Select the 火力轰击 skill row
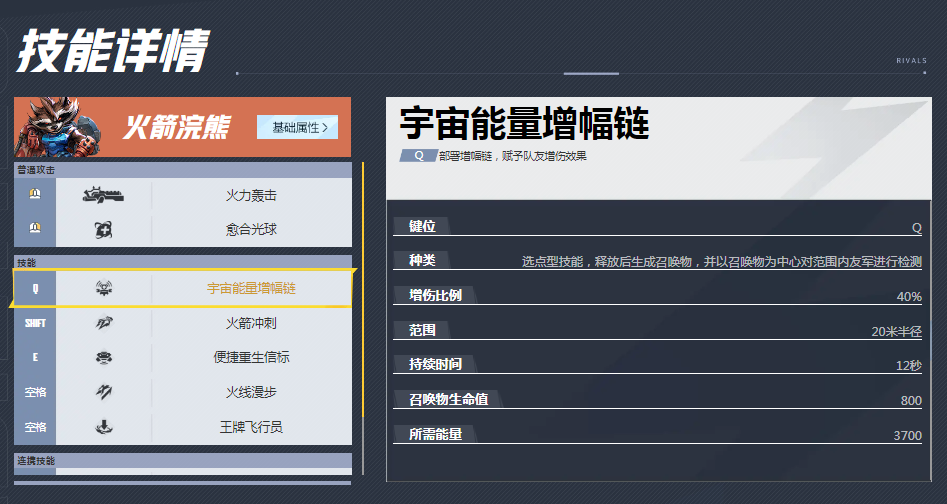947x504 pixels. [x=250, y=195]
